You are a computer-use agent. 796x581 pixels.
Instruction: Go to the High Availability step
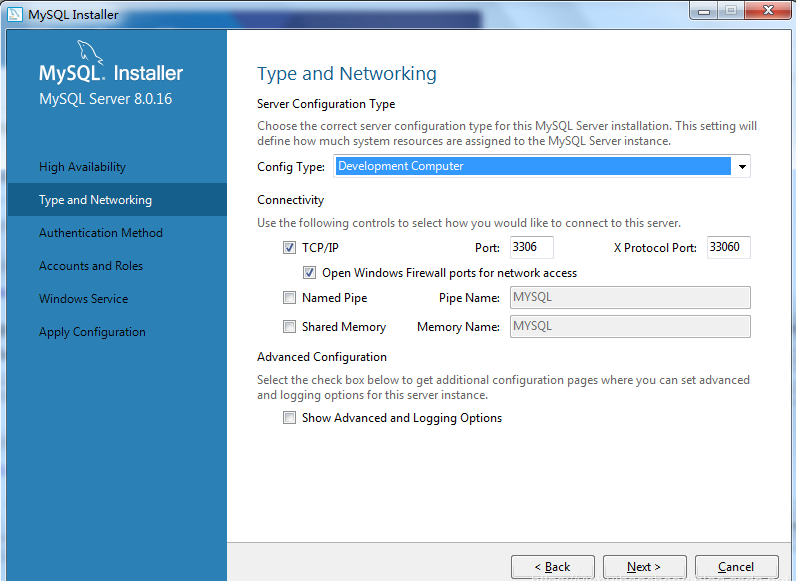(82, 167)
